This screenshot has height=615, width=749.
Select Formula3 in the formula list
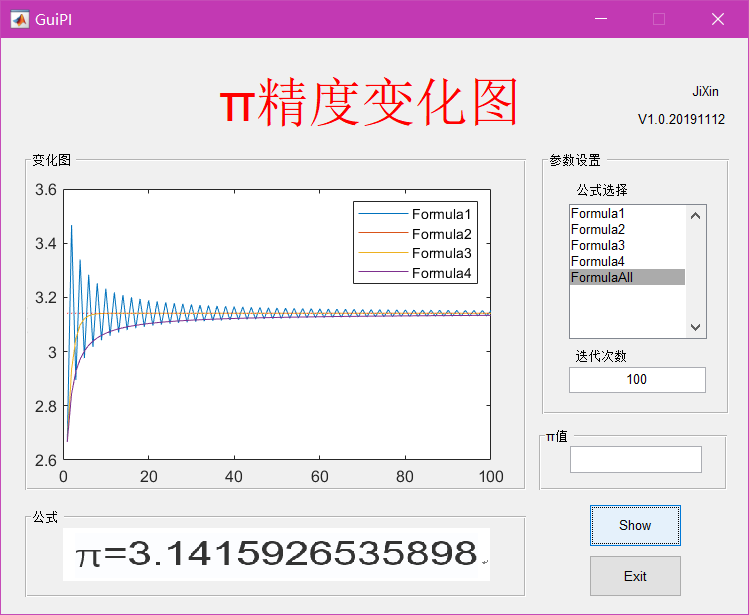(x=627, y=245)
